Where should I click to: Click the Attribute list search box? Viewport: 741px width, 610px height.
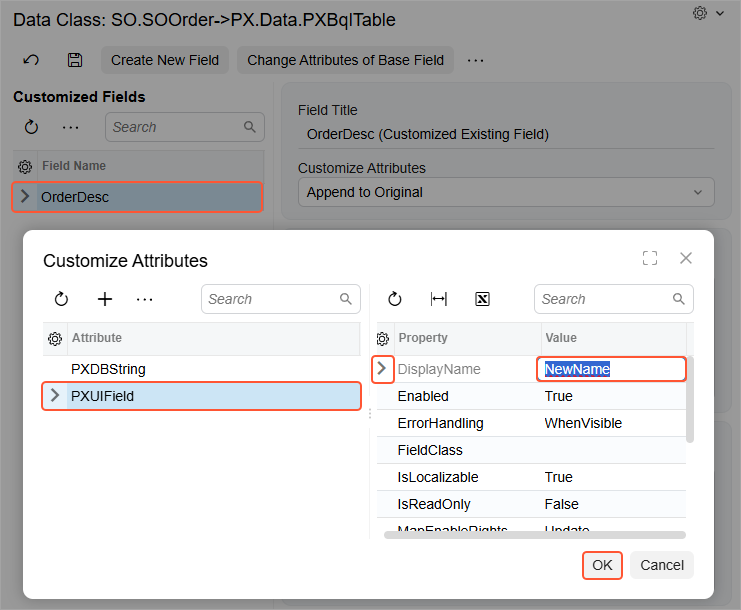pyautogui.click(x=281, y=299)
